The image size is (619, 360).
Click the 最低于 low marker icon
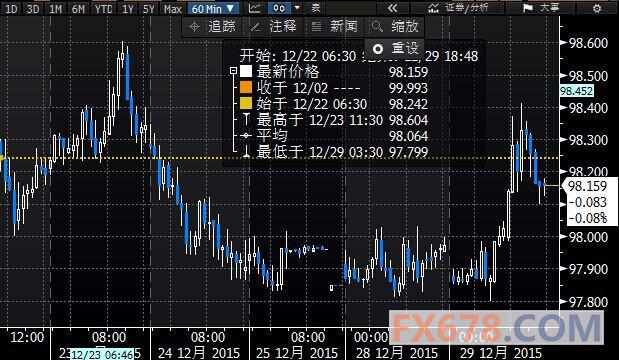[246, 152]
